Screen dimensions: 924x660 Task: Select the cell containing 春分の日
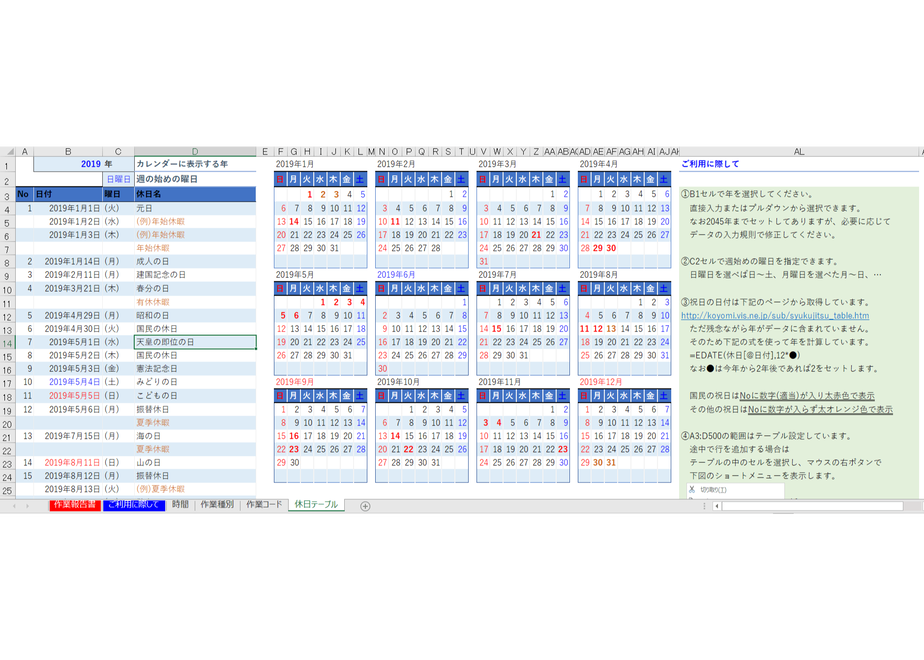195,289
